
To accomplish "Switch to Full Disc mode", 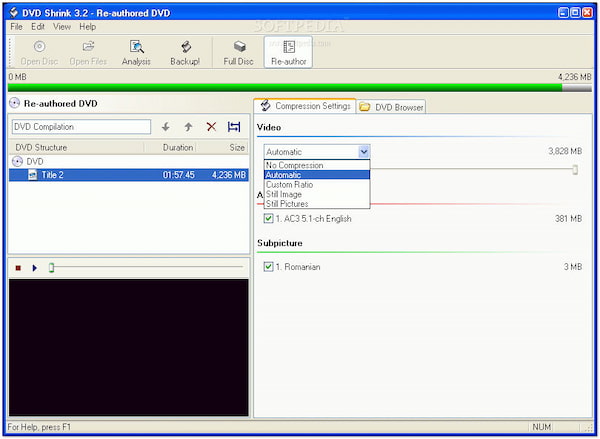I will coord(238,52).
